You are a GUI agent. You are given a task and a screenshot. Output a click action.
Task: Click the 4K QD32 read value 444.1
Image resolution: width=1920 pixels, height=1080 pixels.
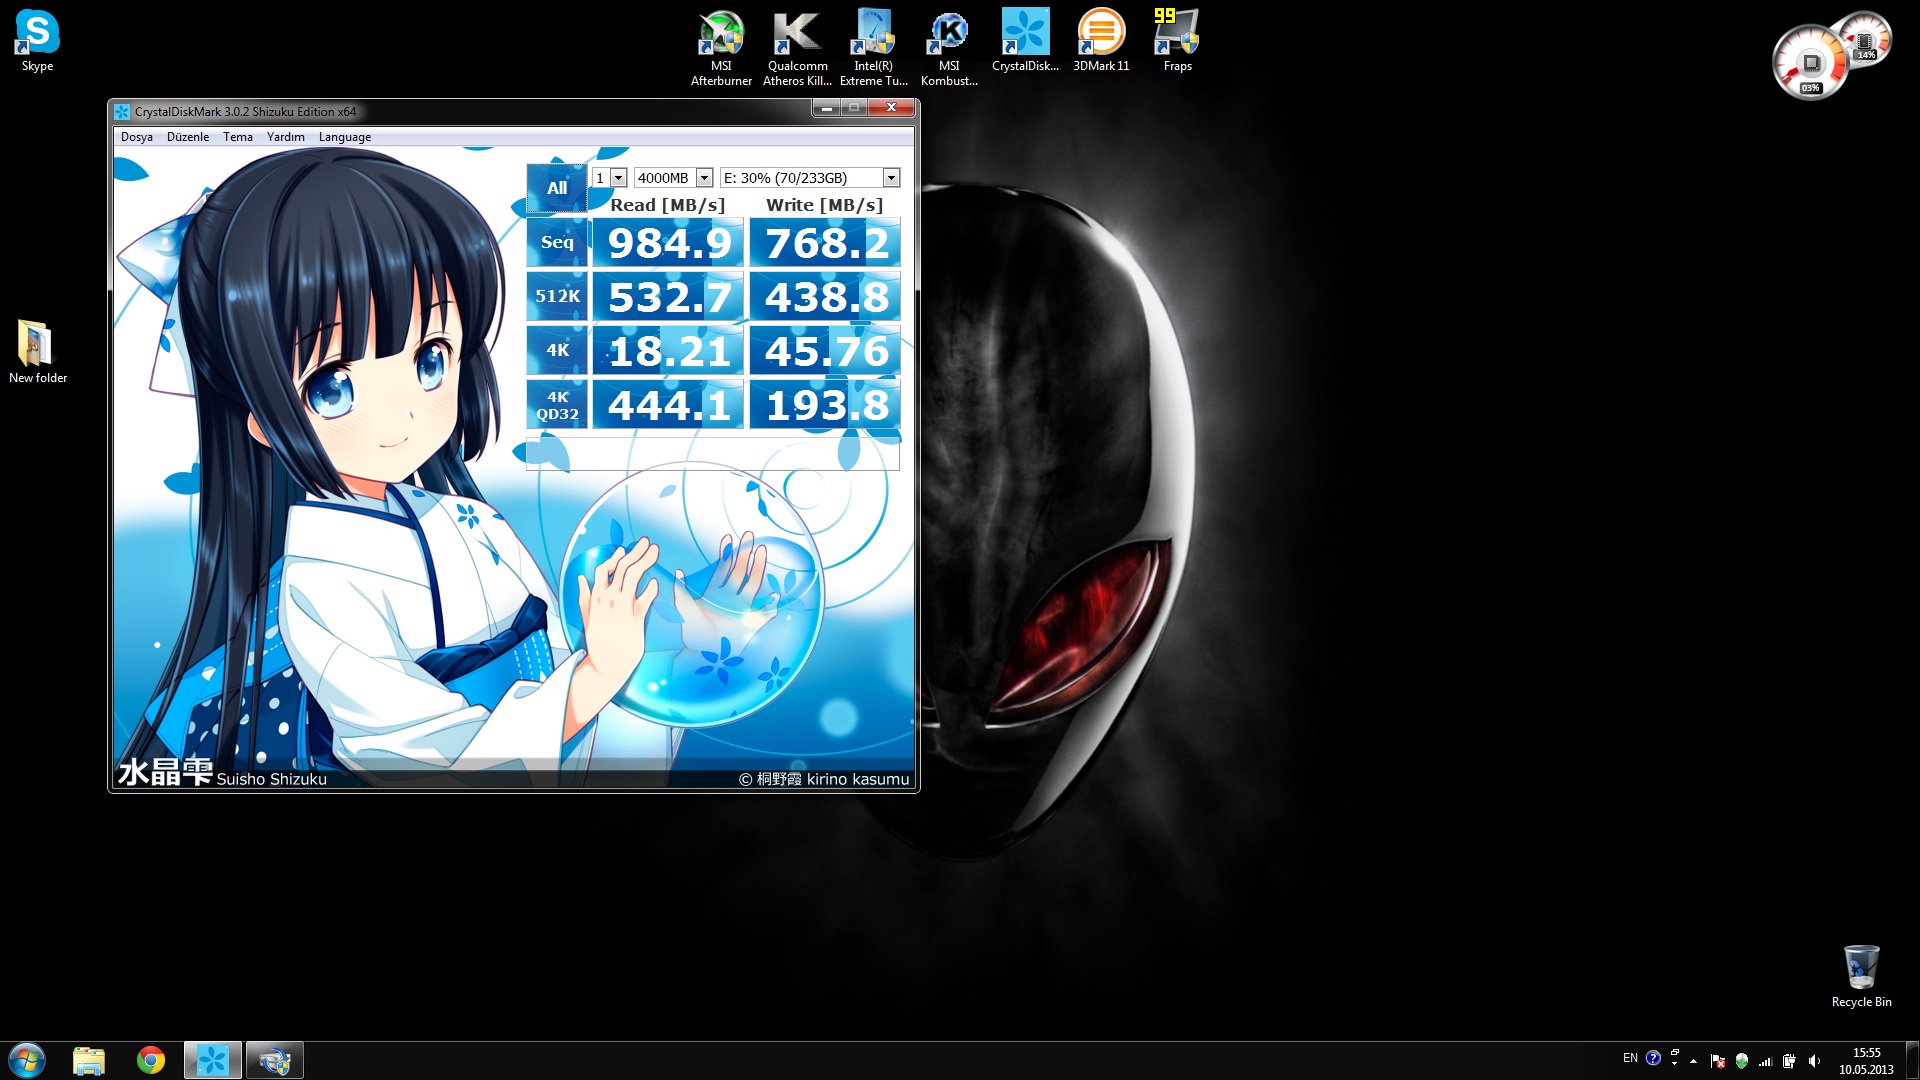pyautogui.click(x=668, y=405)
